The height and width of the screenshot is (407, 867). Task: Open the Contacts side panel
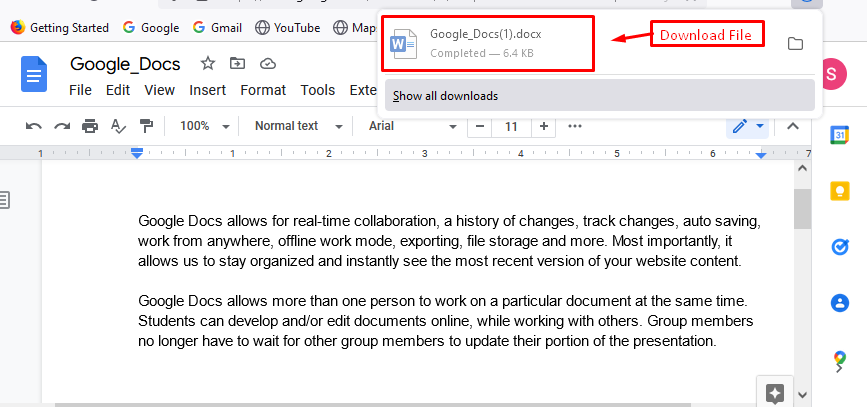[839, 303]
